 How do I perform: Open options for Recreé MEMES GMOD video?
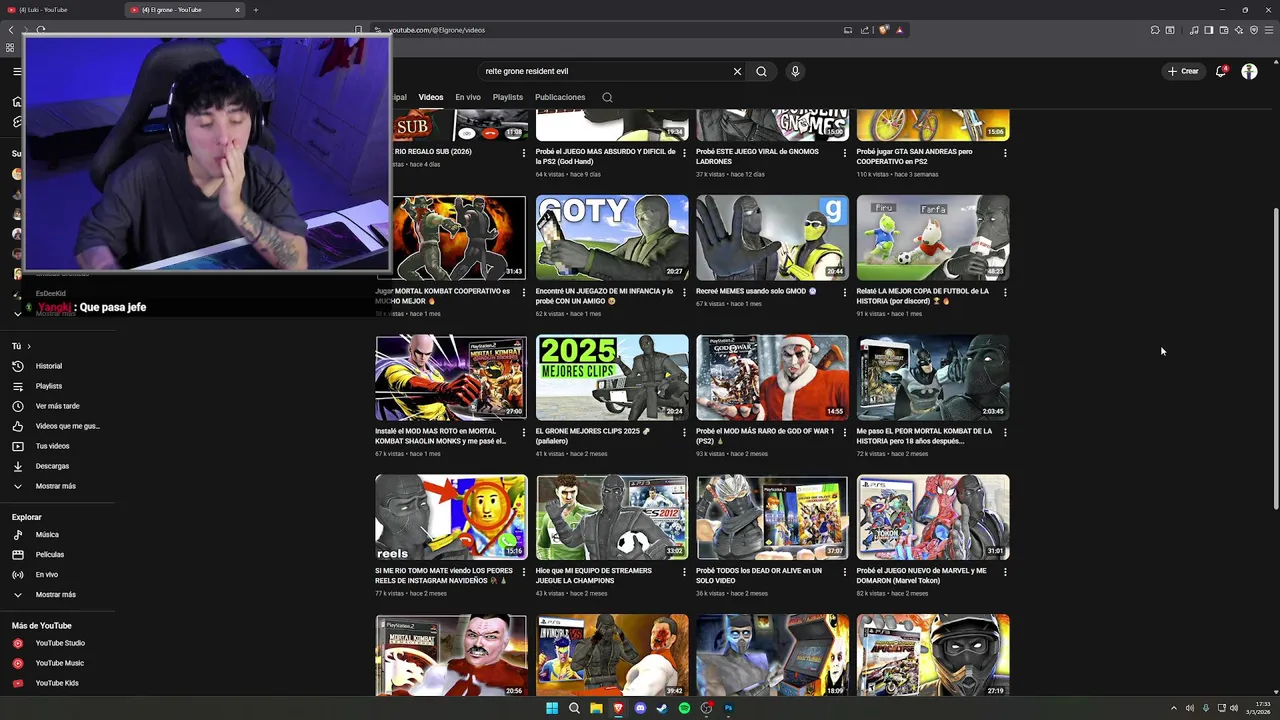tap(845, 293)
